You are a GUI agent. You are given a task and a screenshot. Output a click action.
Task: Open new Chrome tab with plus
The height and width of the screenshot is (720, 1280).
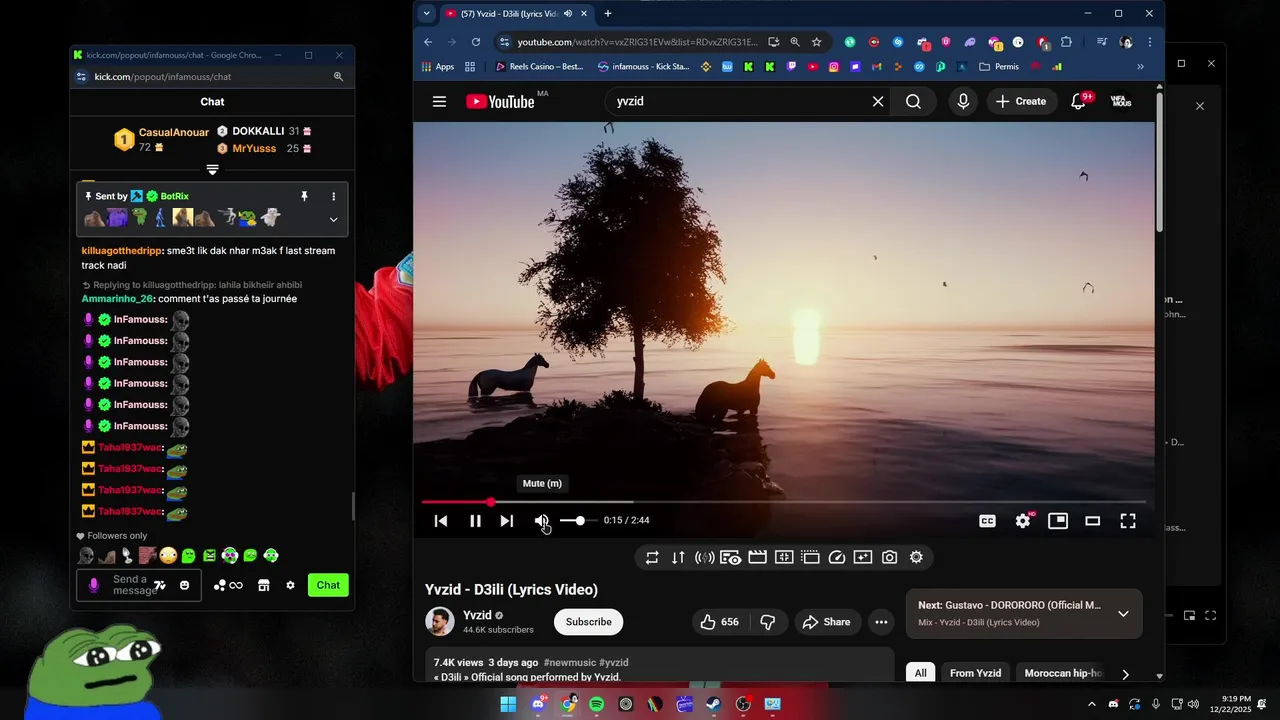[607, 13]
